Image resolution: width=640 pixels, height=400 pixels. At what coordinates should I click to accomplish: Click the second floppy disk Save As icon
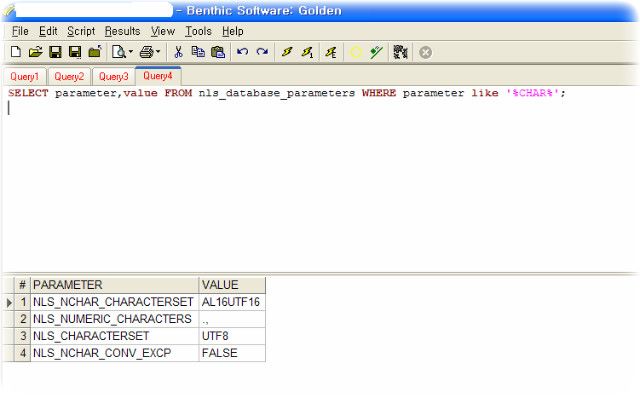(75, 52)
